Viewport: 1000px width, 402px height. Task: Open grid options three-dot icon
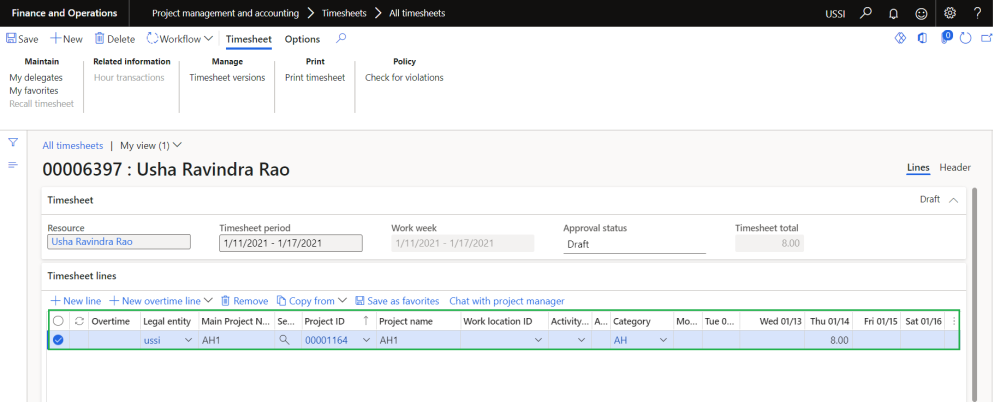(x=953, y=322)
